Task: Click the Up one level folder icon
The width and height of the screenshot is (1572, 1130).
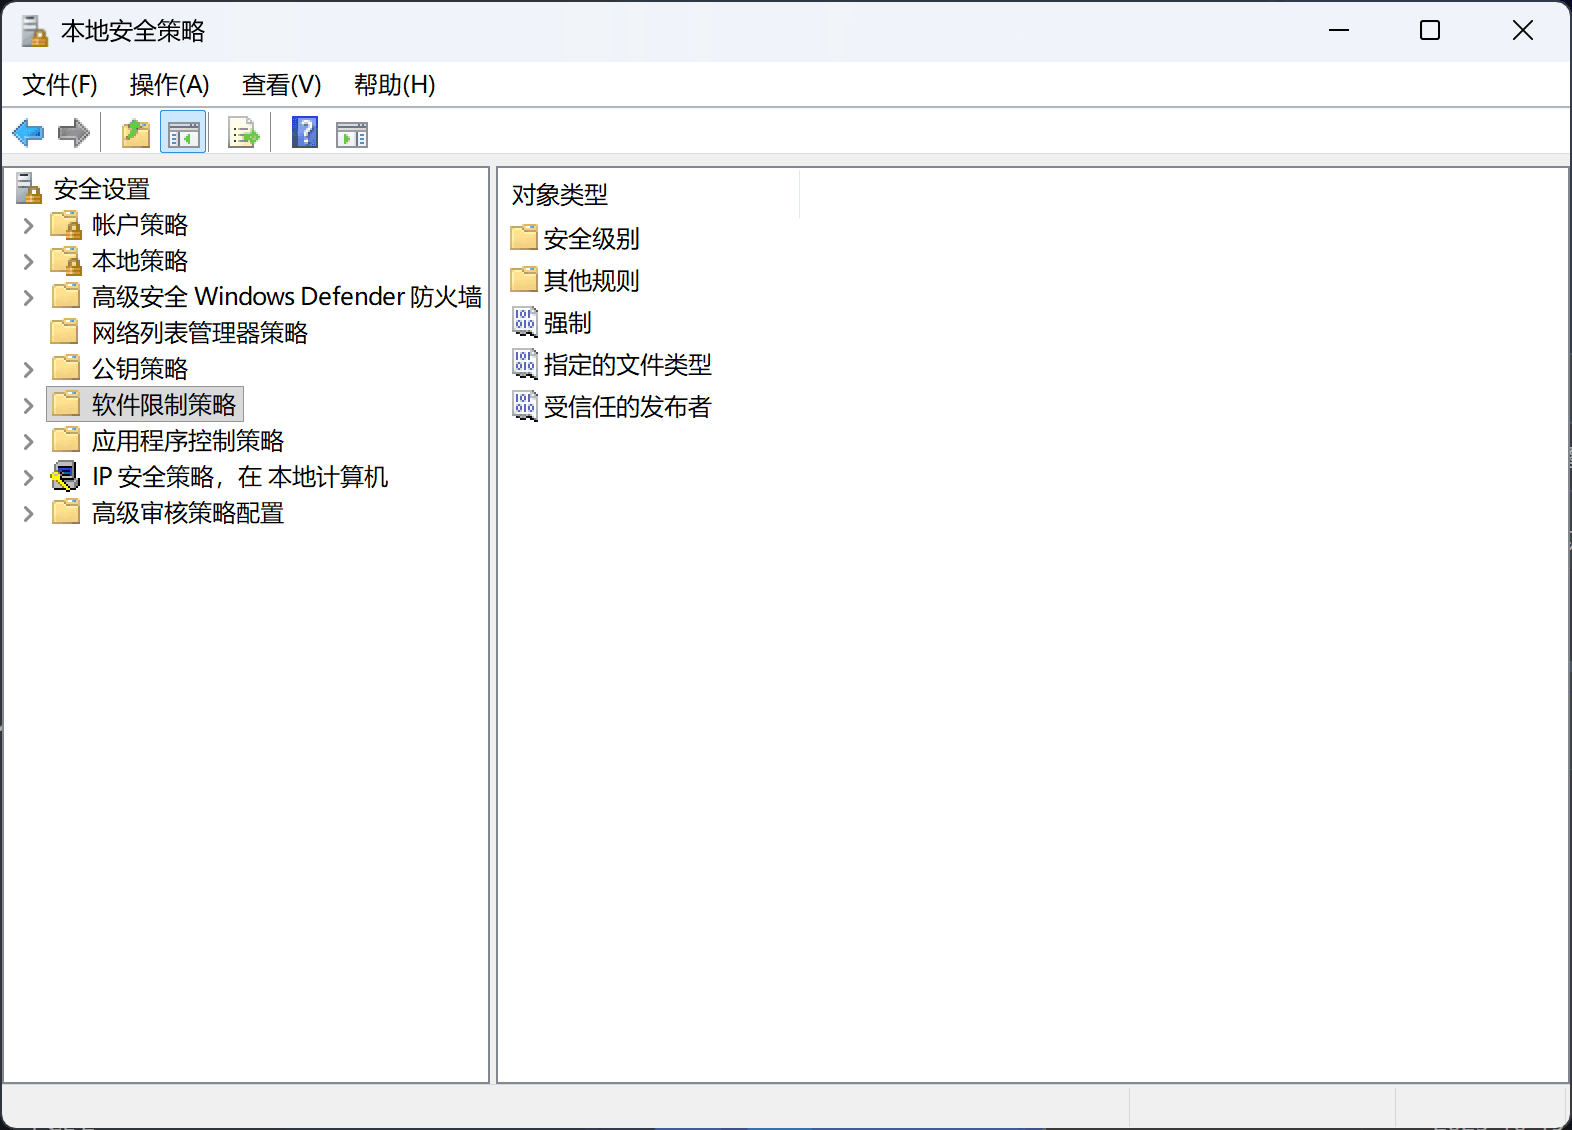Action: (135, 133)
